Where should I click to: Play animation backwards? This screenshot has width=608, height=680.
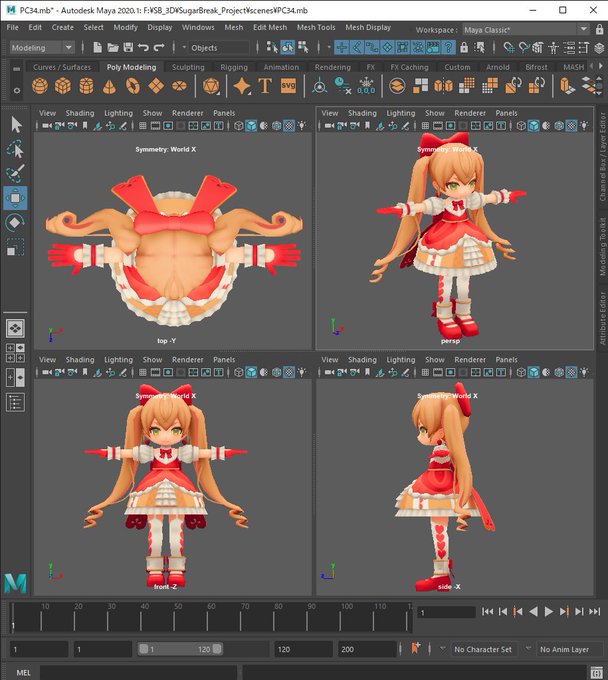click(533, 611)
